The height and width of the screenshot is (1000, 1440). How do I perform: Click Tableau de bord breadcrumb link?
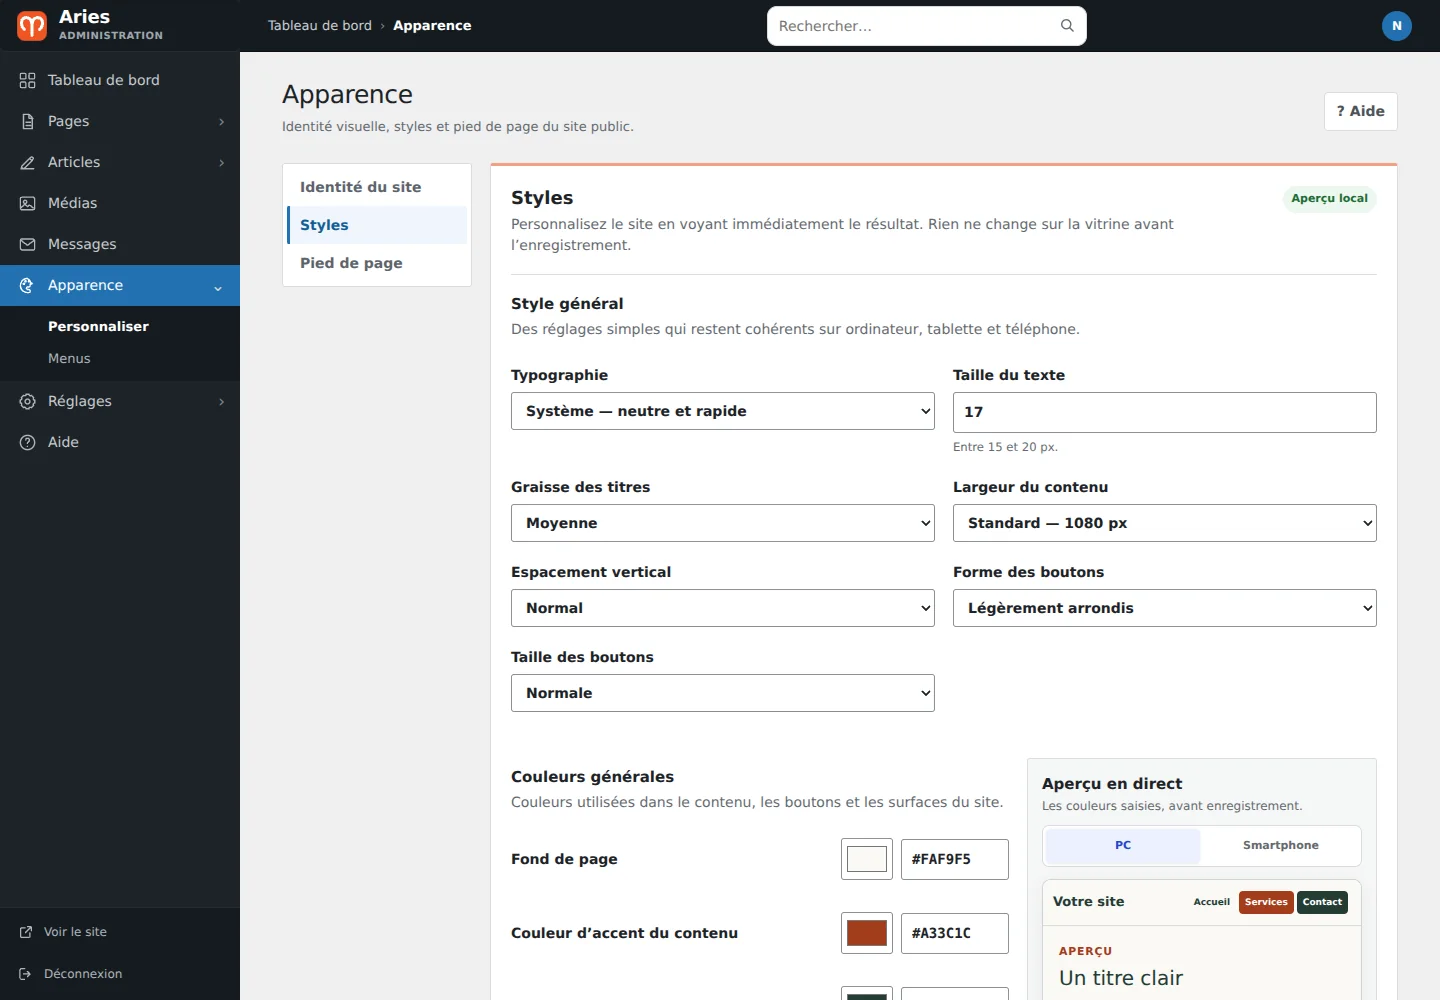320,26
